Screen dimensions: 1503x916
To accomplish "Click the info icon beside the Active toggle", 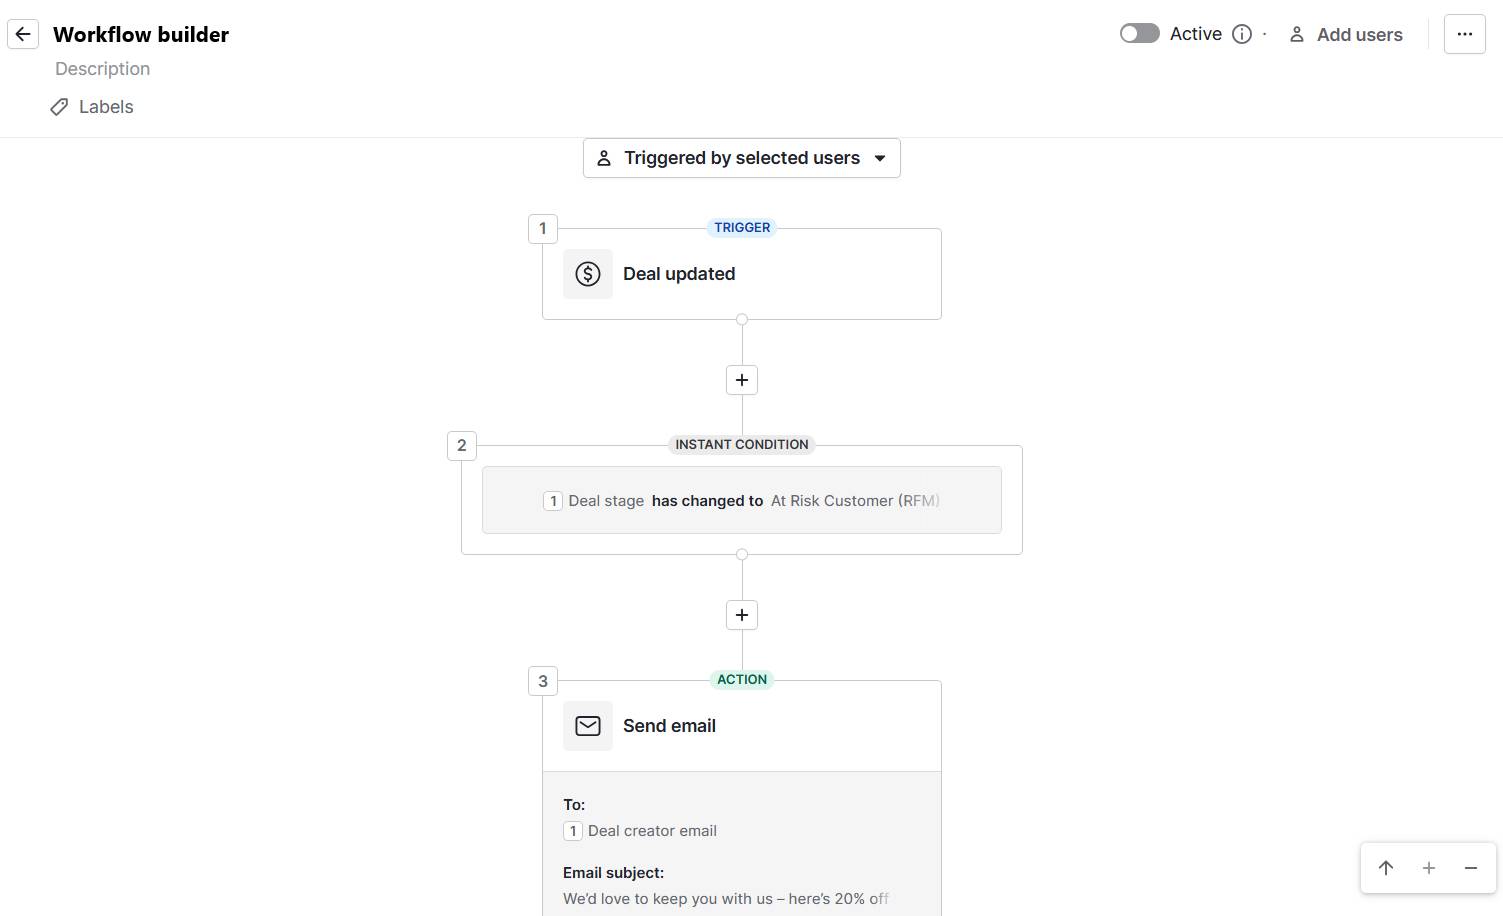I will 1241,34.
